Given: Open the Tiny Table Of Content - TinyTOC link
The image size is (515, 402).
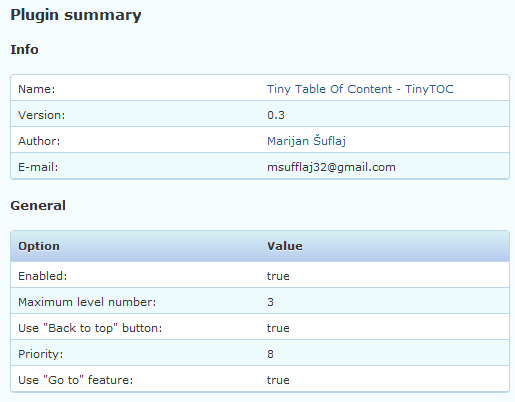Looking at the screenshot, I should [x=360, y=89].
